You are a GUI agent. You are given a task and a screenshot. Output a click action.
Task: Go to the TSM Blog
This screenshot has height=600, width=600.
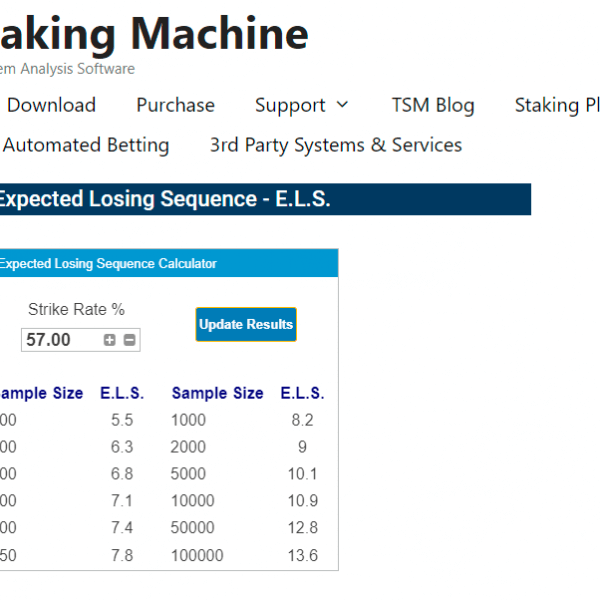coord(433,105)
